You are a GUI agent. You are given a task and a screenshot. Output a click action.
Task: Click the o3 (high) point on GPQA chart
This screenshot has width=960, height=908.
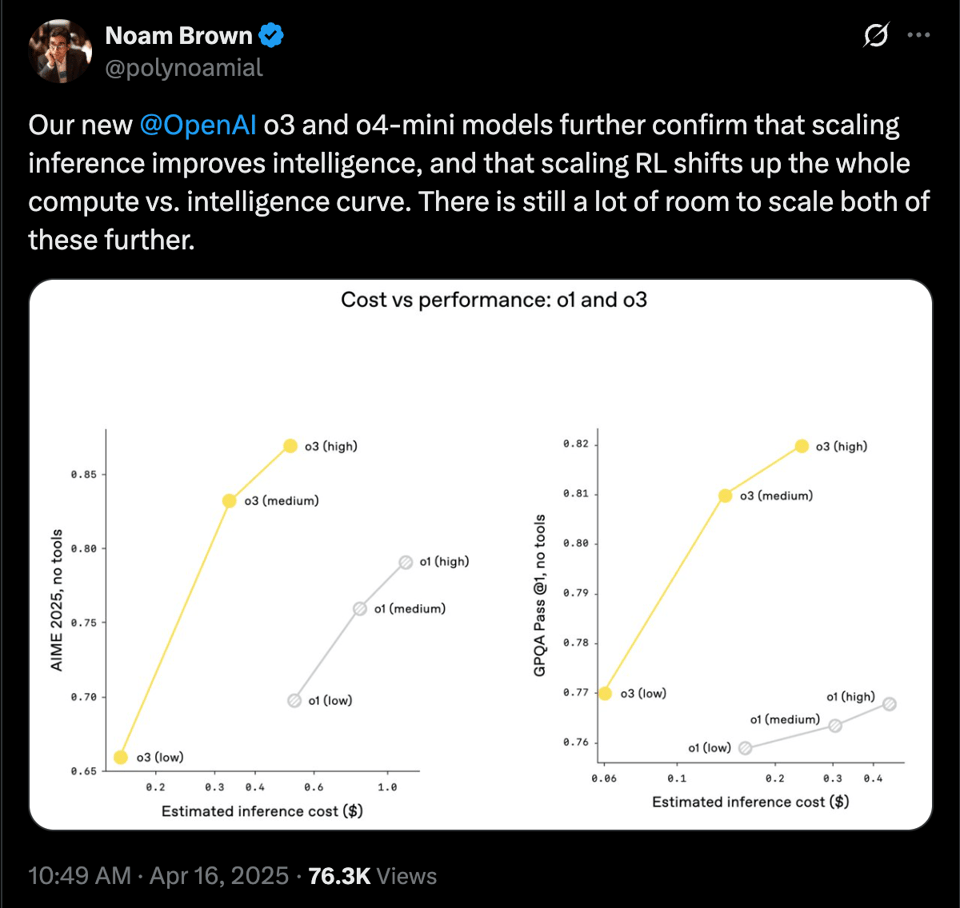[801, 446]
